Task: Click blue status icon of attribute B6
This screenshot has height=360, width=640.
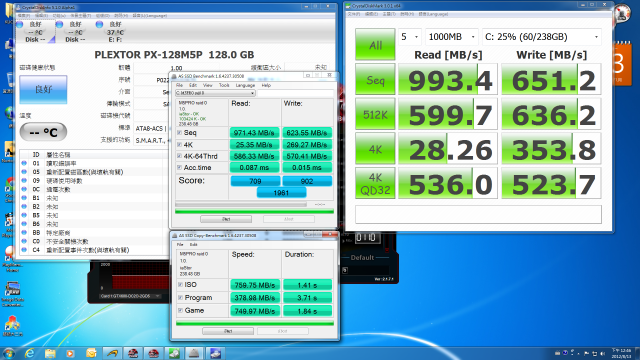Action: (24, 224)
